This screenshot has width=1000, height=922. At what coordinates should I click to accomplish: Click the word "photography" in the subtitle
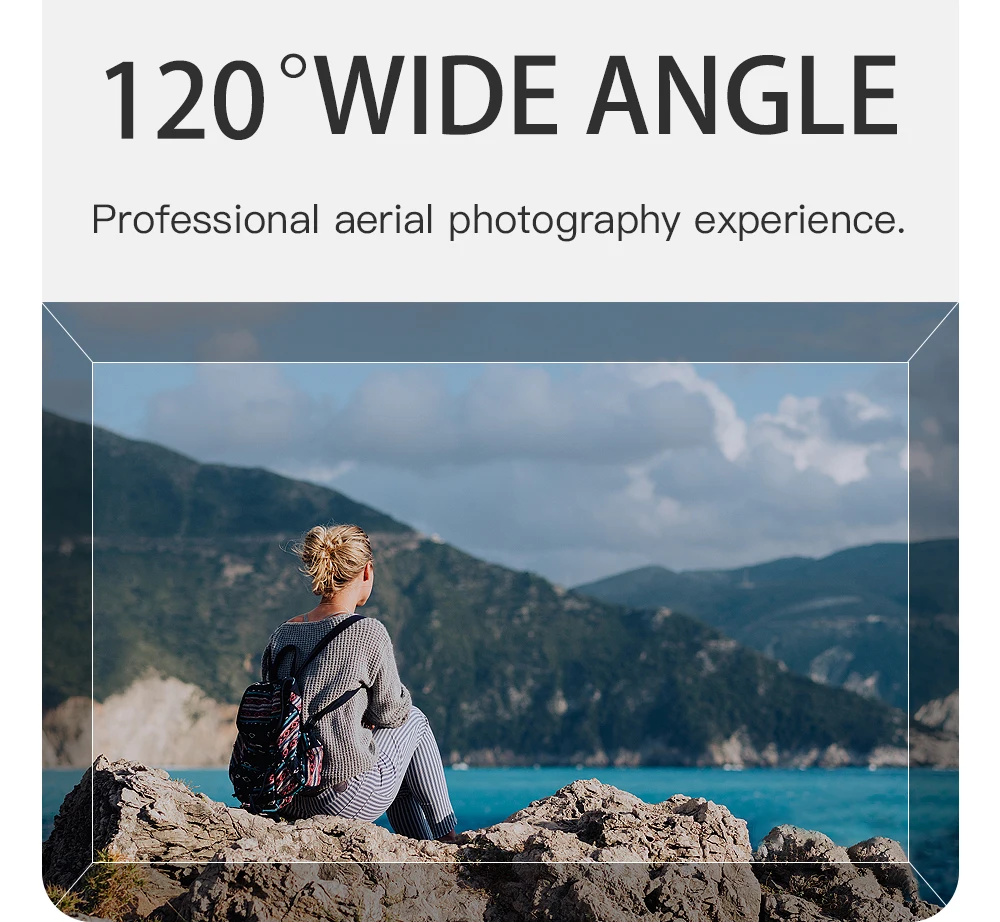tap(564, 220)
